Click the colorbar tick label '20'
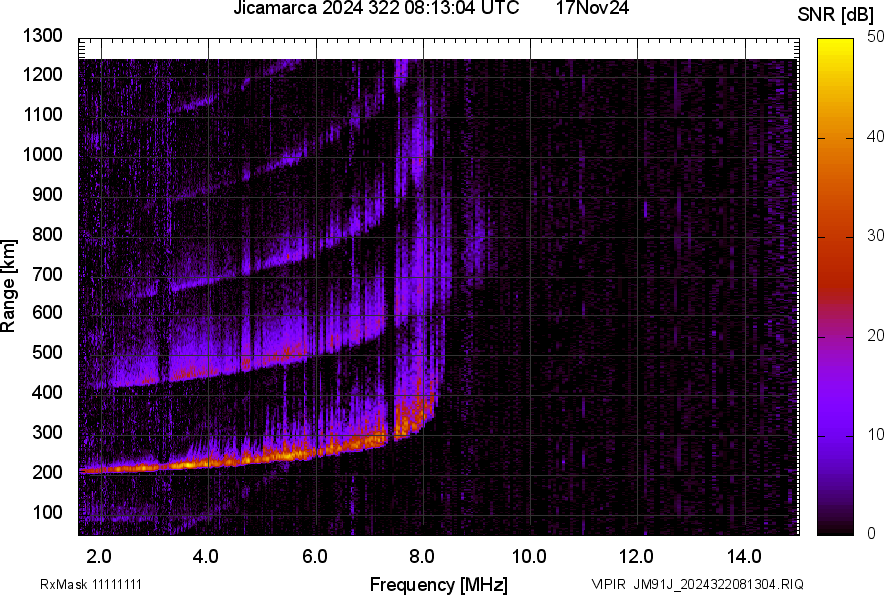 click(875, 336)
